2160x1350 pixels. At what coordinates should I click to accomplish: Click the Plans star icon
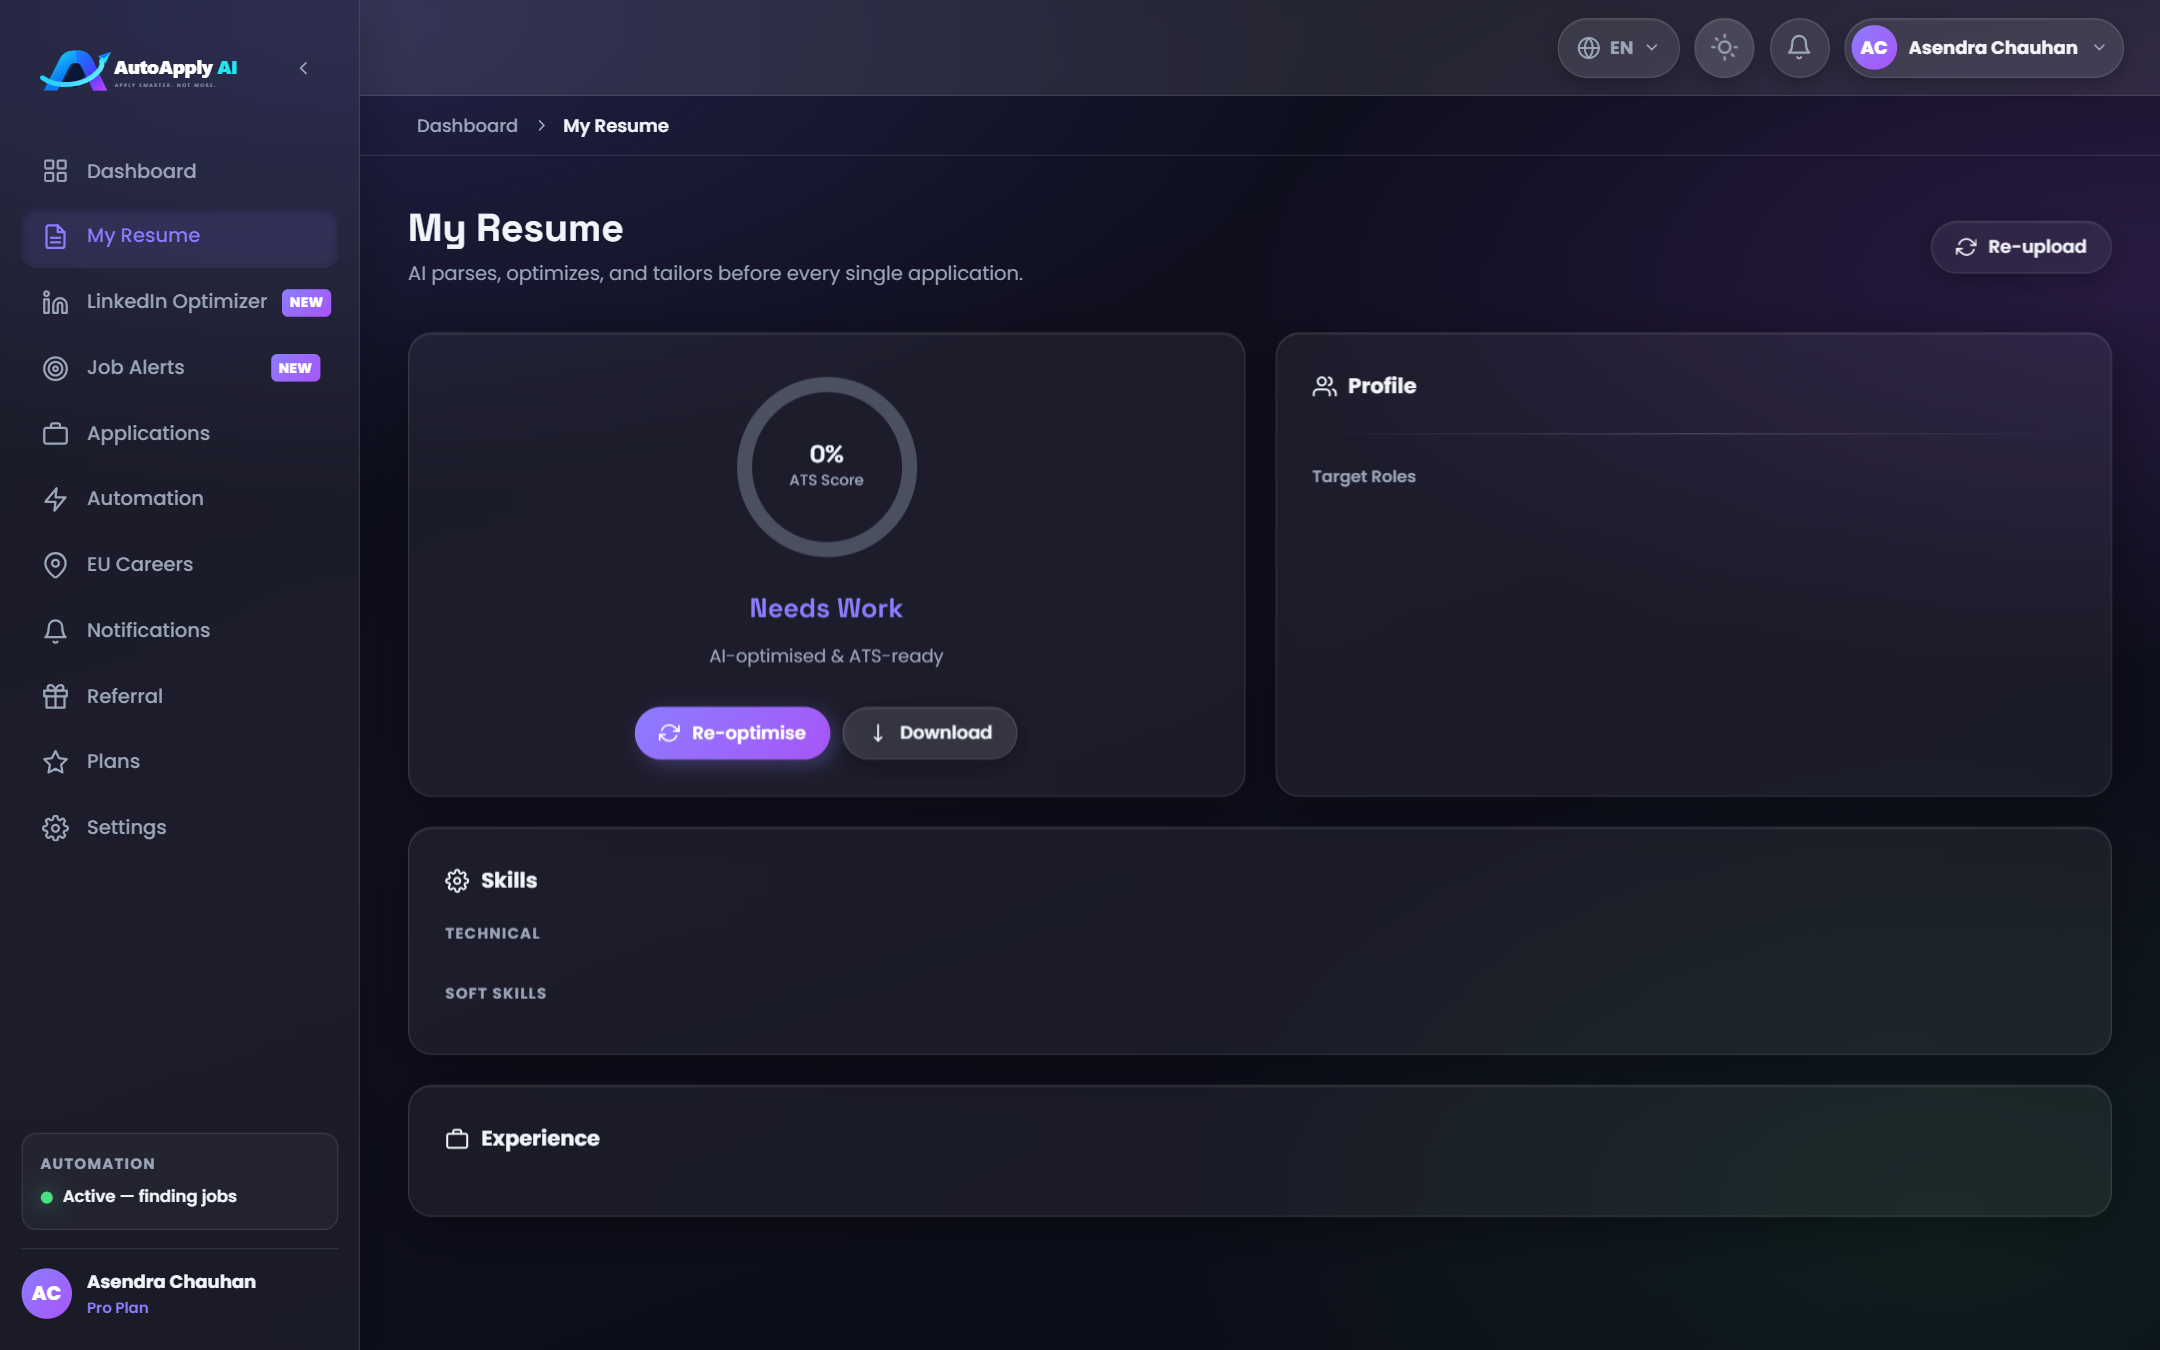coord(55,762)
